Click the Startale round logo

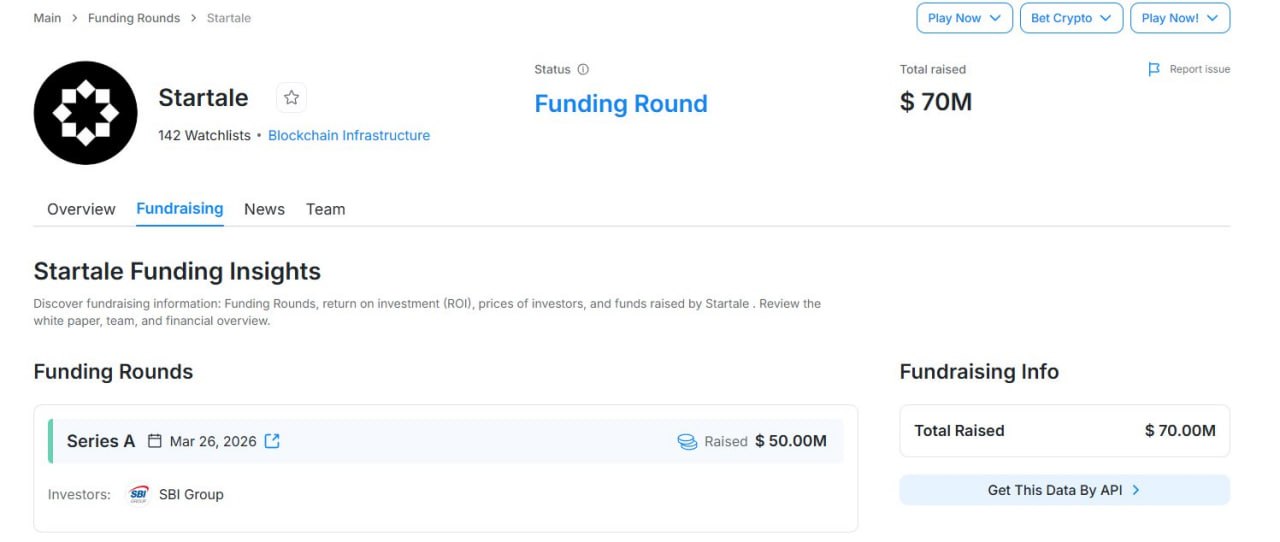[85, 113]
